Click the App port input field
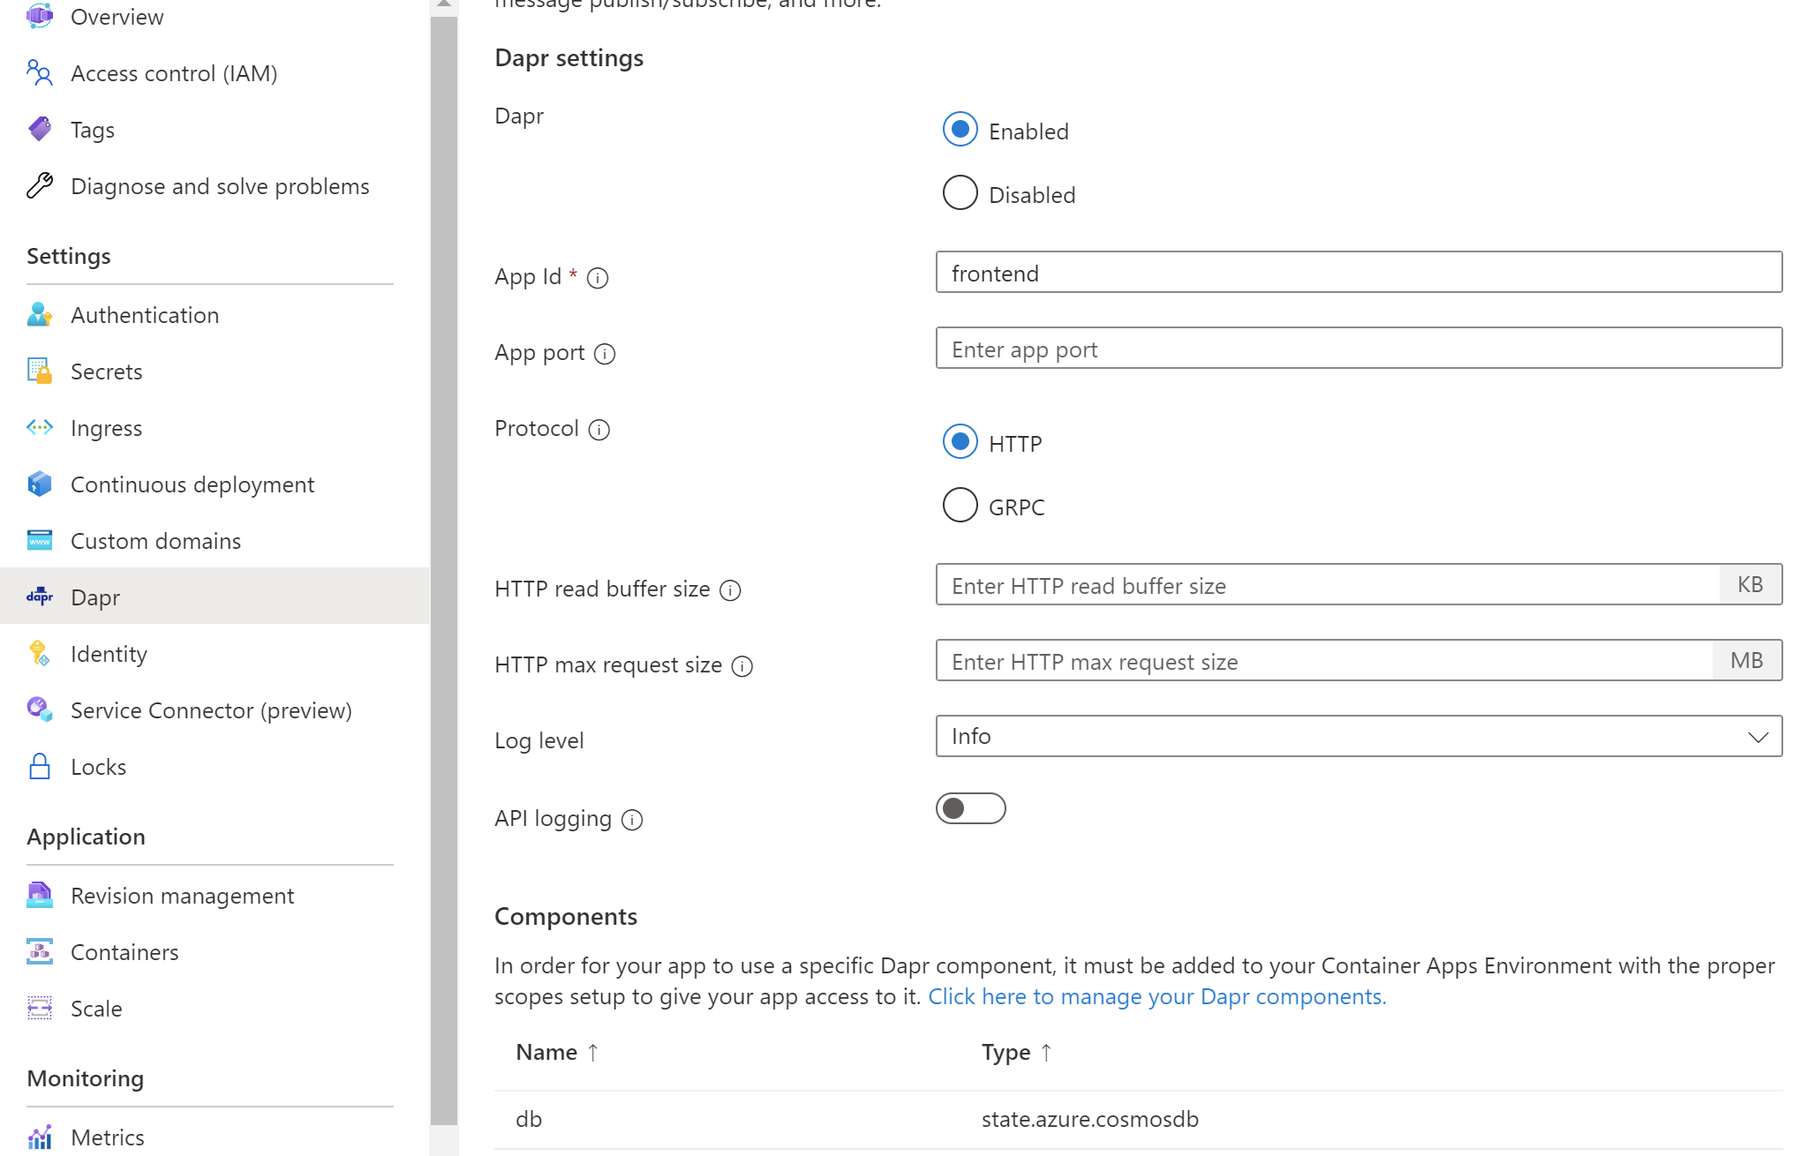 coord(1359,348)
